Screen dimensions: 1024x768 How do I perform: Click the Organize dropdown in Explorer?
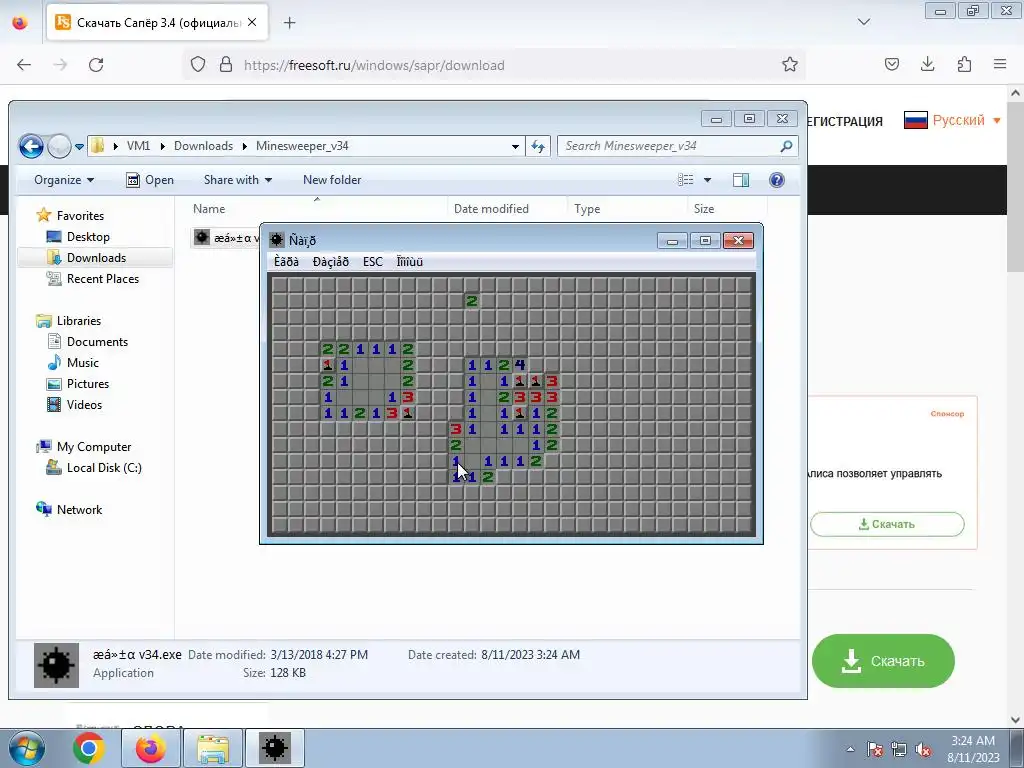click(x=63, y=180)
